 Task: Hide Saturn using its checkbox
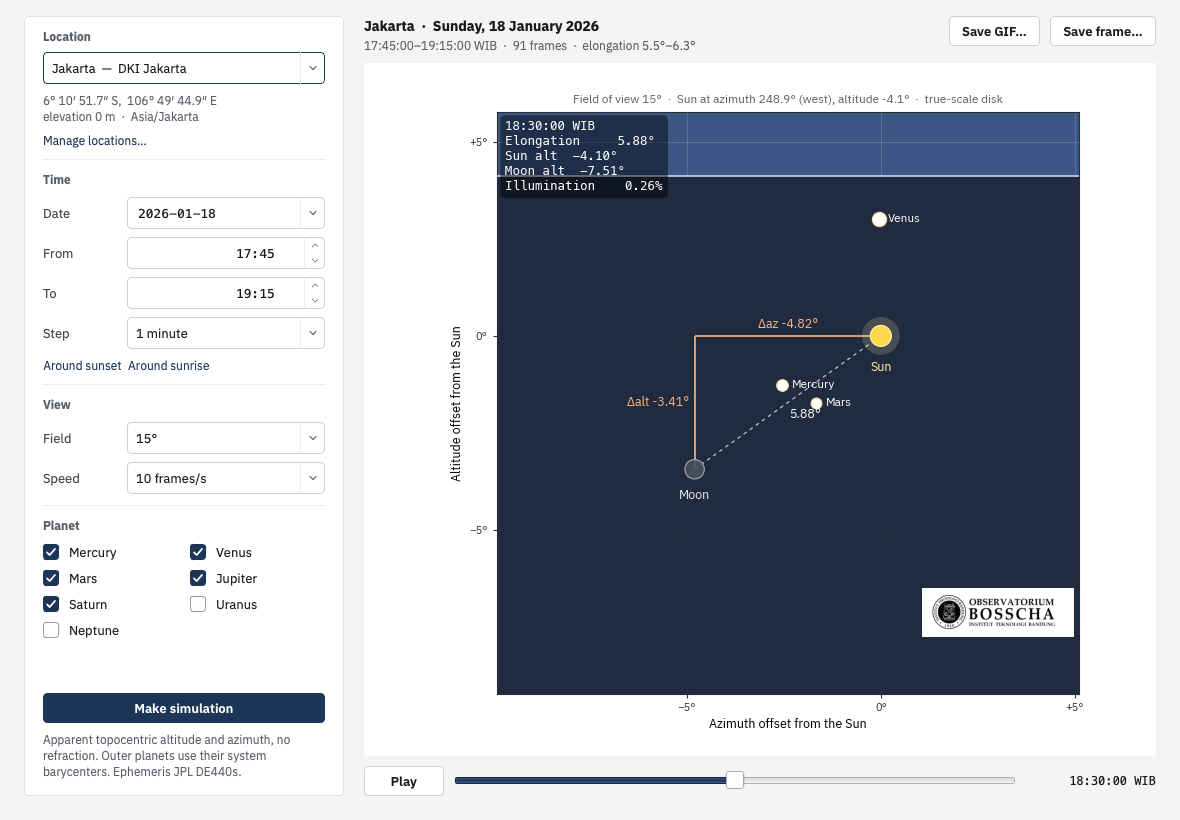[51, 604]
